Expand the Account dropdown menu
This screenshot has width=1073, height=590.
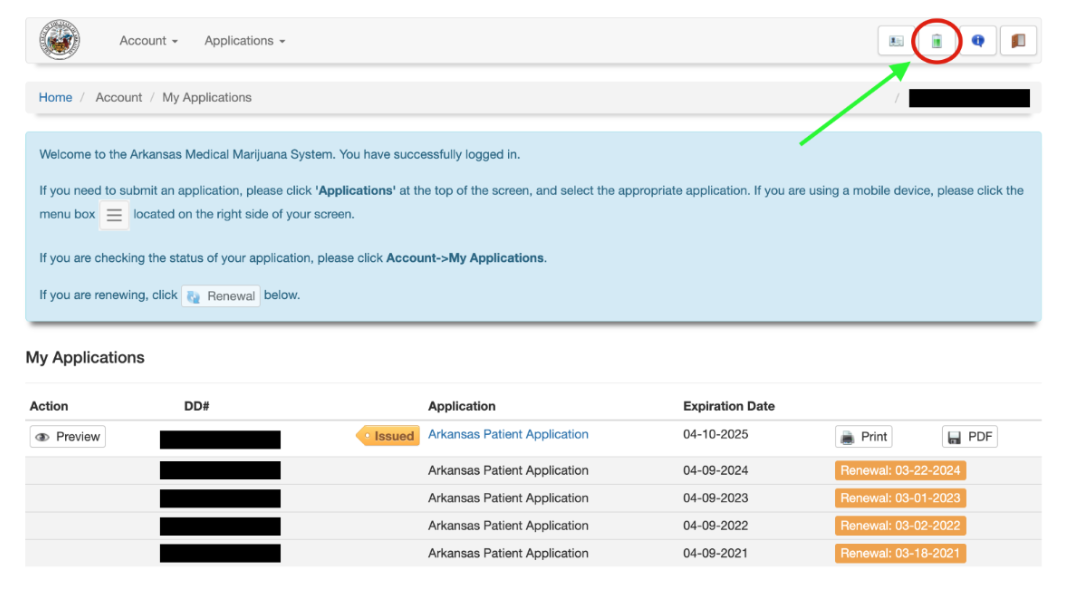148,41
